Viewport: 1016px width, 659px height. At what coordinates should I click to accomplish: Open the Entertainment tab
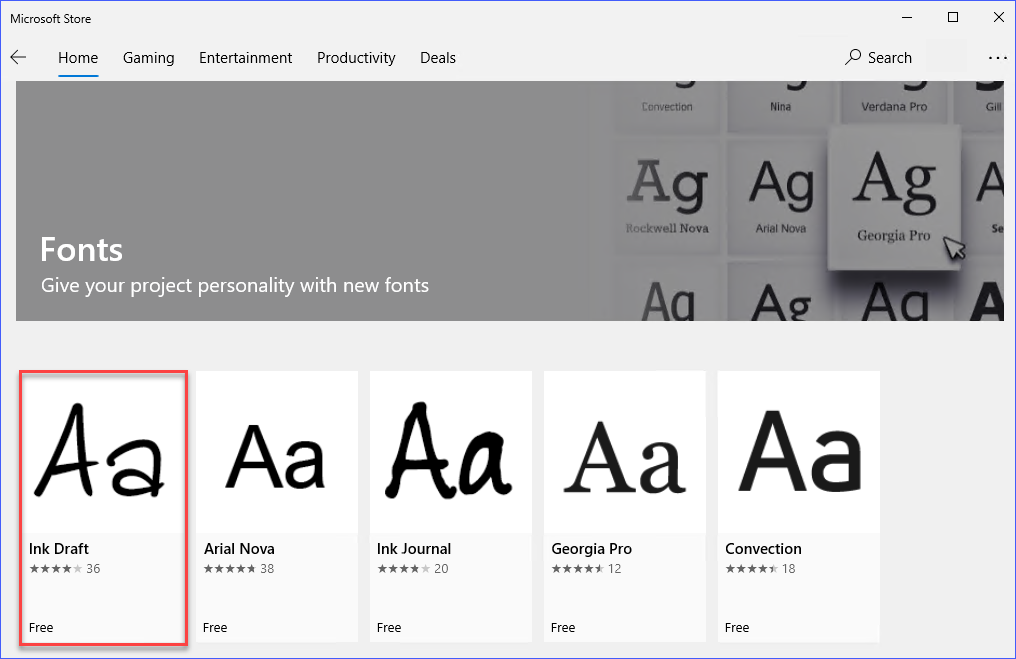(246, 58)
